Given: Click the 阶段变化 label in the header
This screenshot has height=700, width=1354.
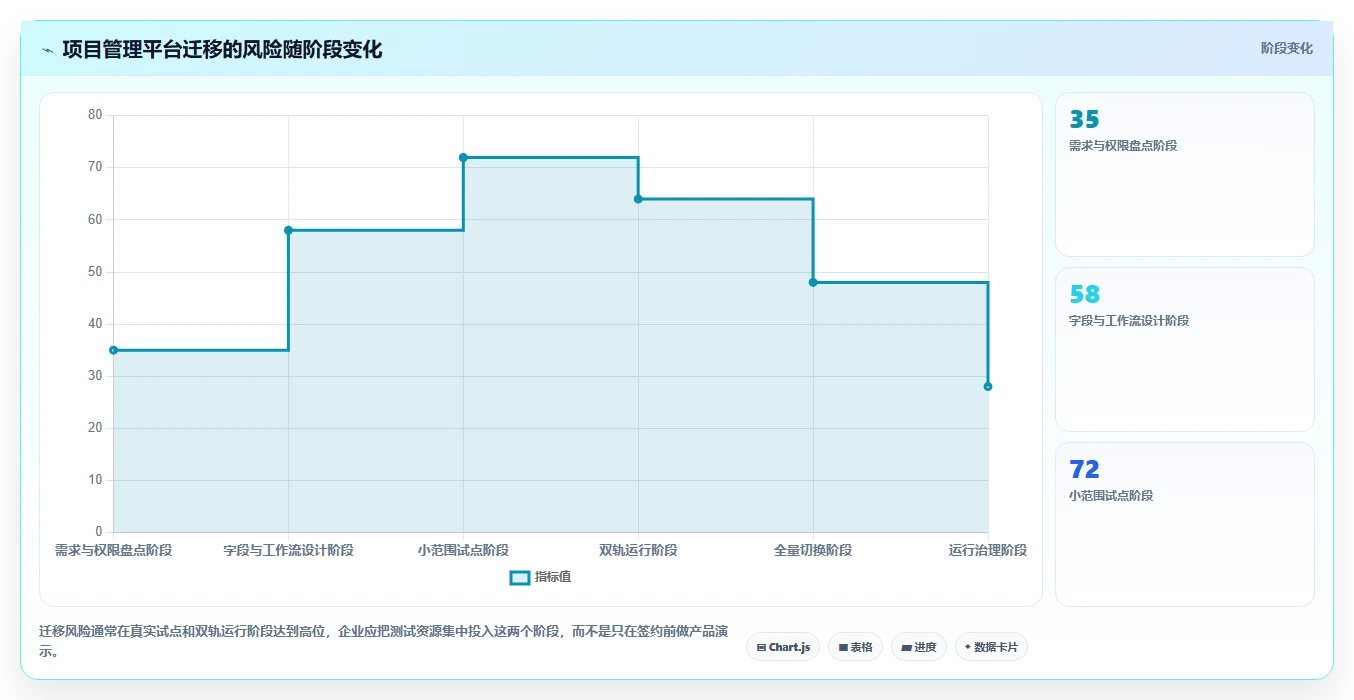Looking at the screenshot, I should tap(1286, 48).
